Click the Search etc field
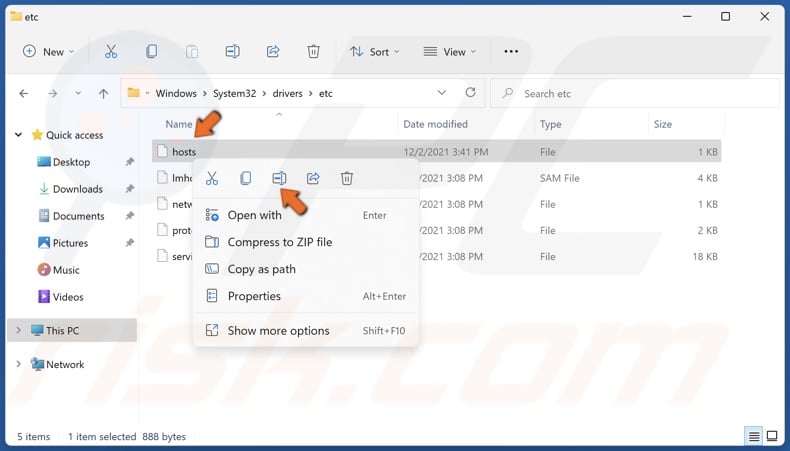Image resolution: width=790 pixels, height=451 pixels. (x=635, y=93)
